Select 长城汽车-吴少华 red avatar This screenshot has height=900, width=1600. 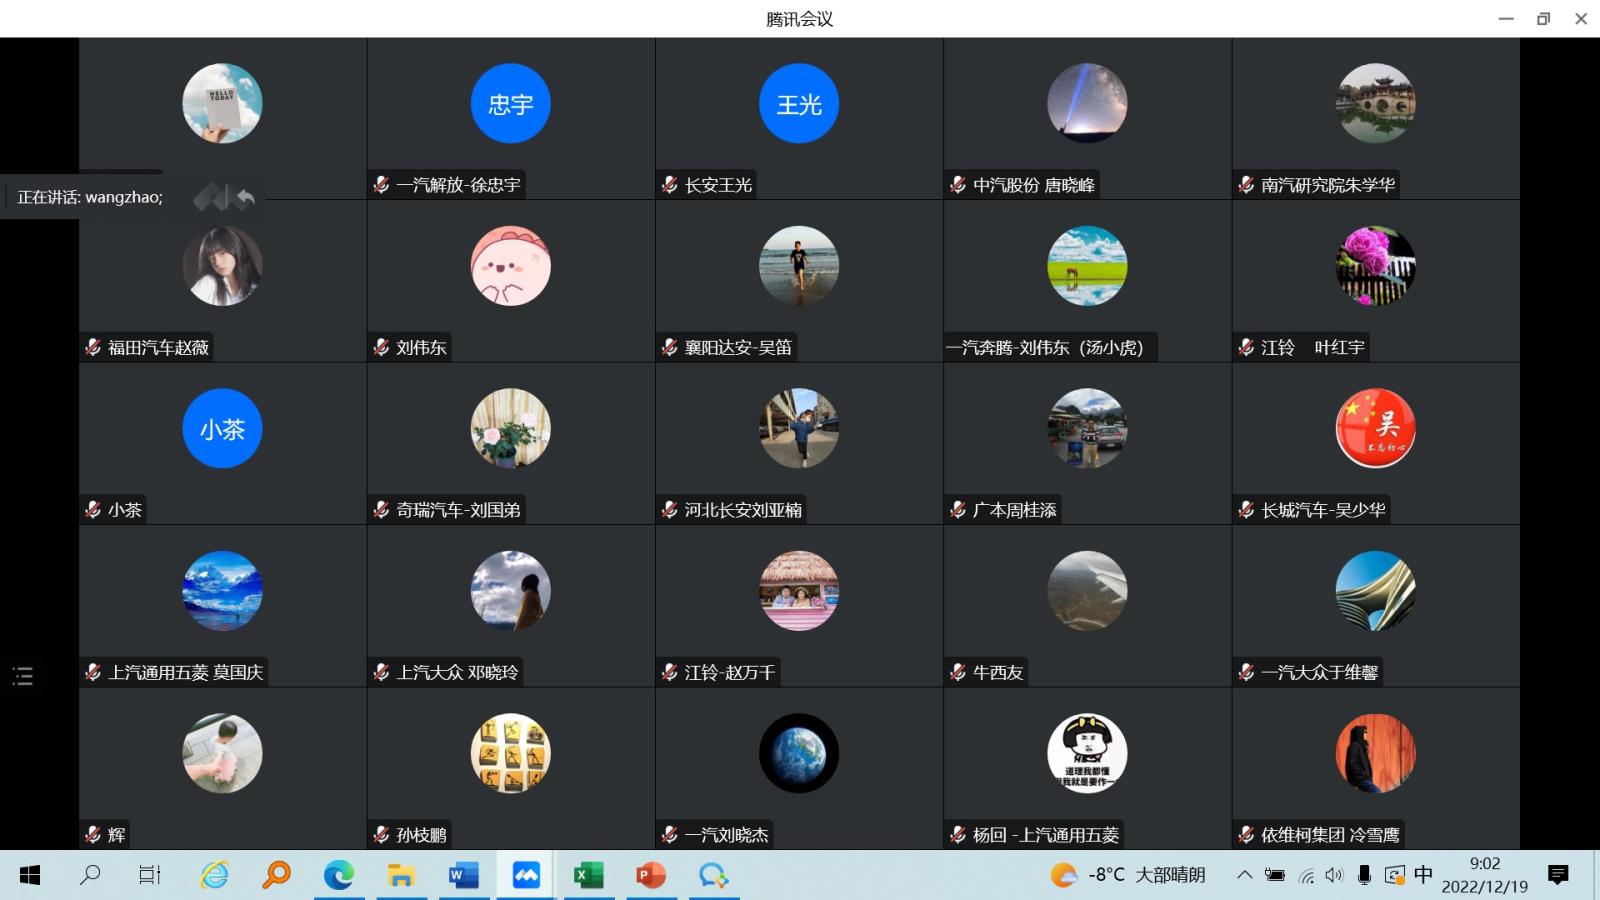pyautogui.click(x=1375, y=429)
